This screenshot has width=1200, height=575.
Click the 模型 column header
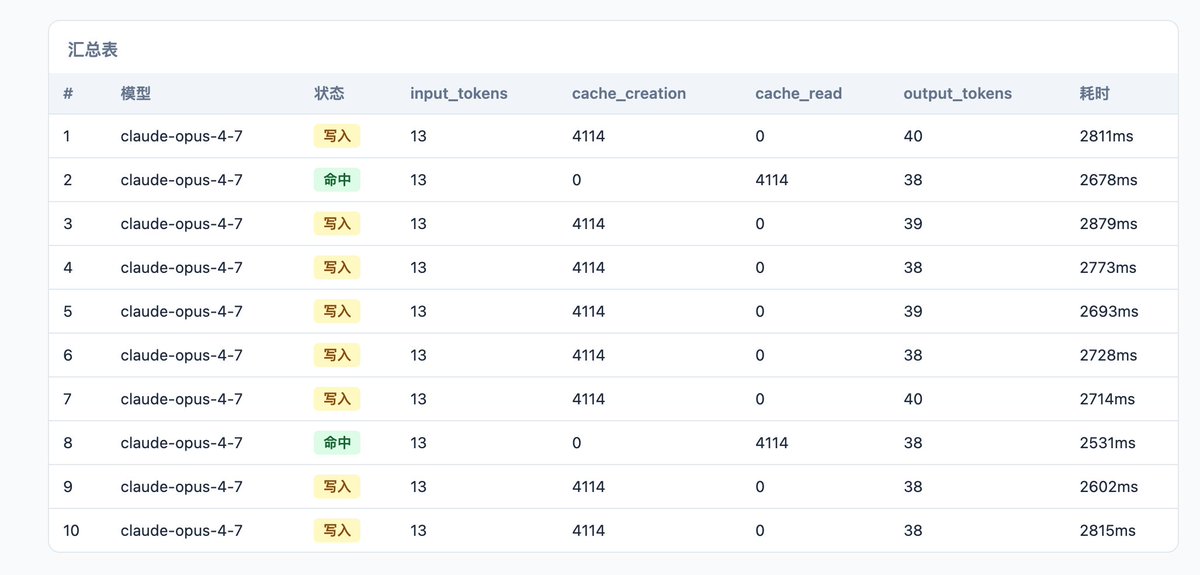(x=135, y=93)
